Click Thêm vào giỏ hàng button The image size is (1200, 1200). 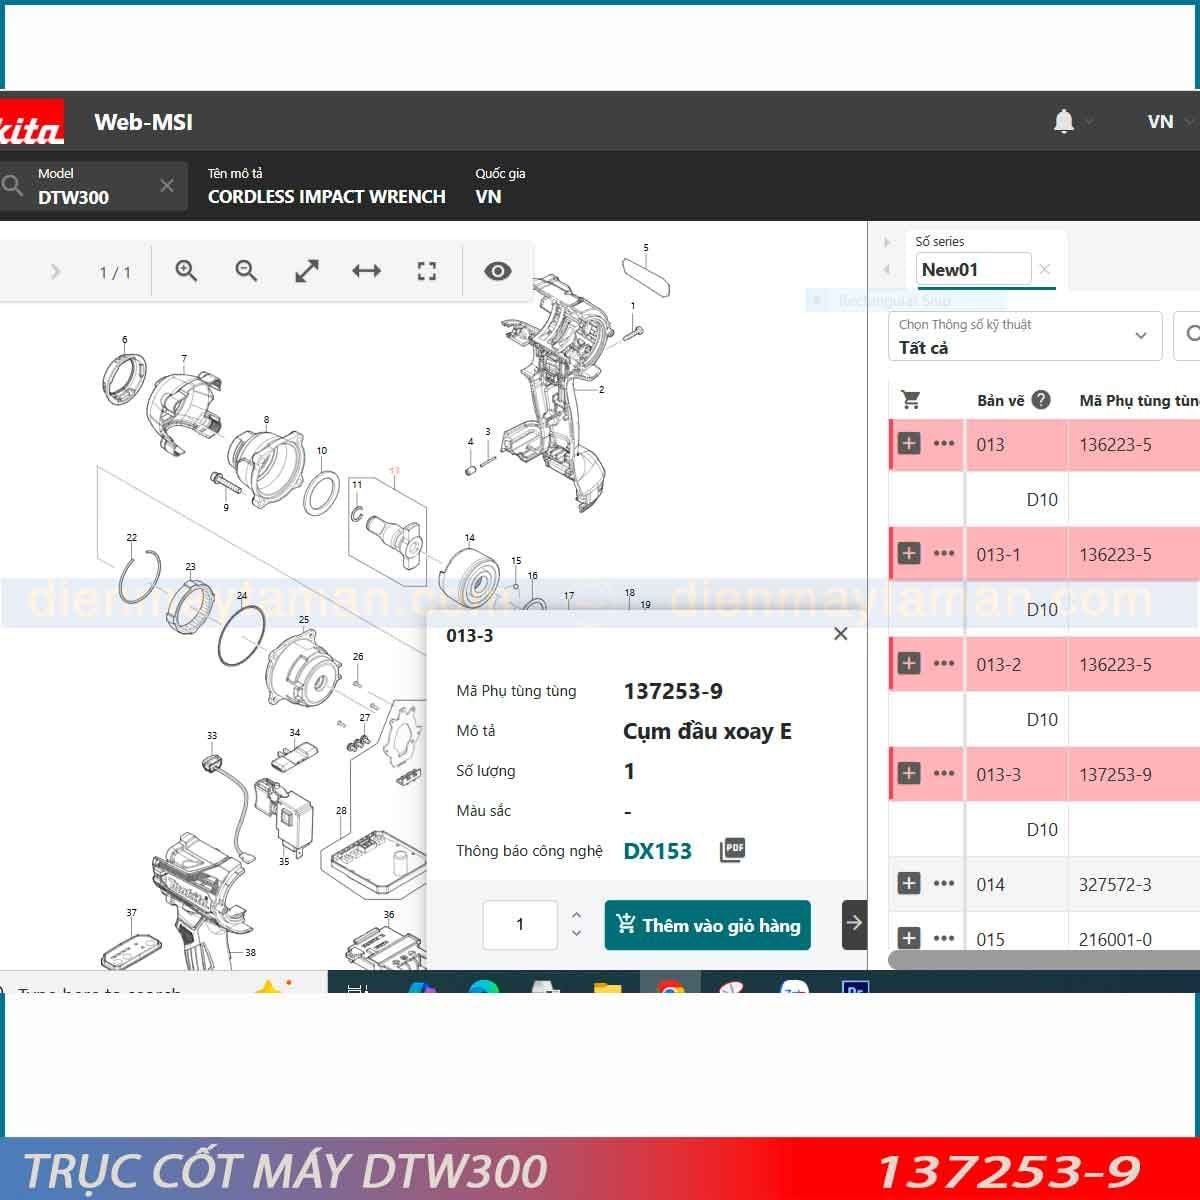click(x=707, y=925)
